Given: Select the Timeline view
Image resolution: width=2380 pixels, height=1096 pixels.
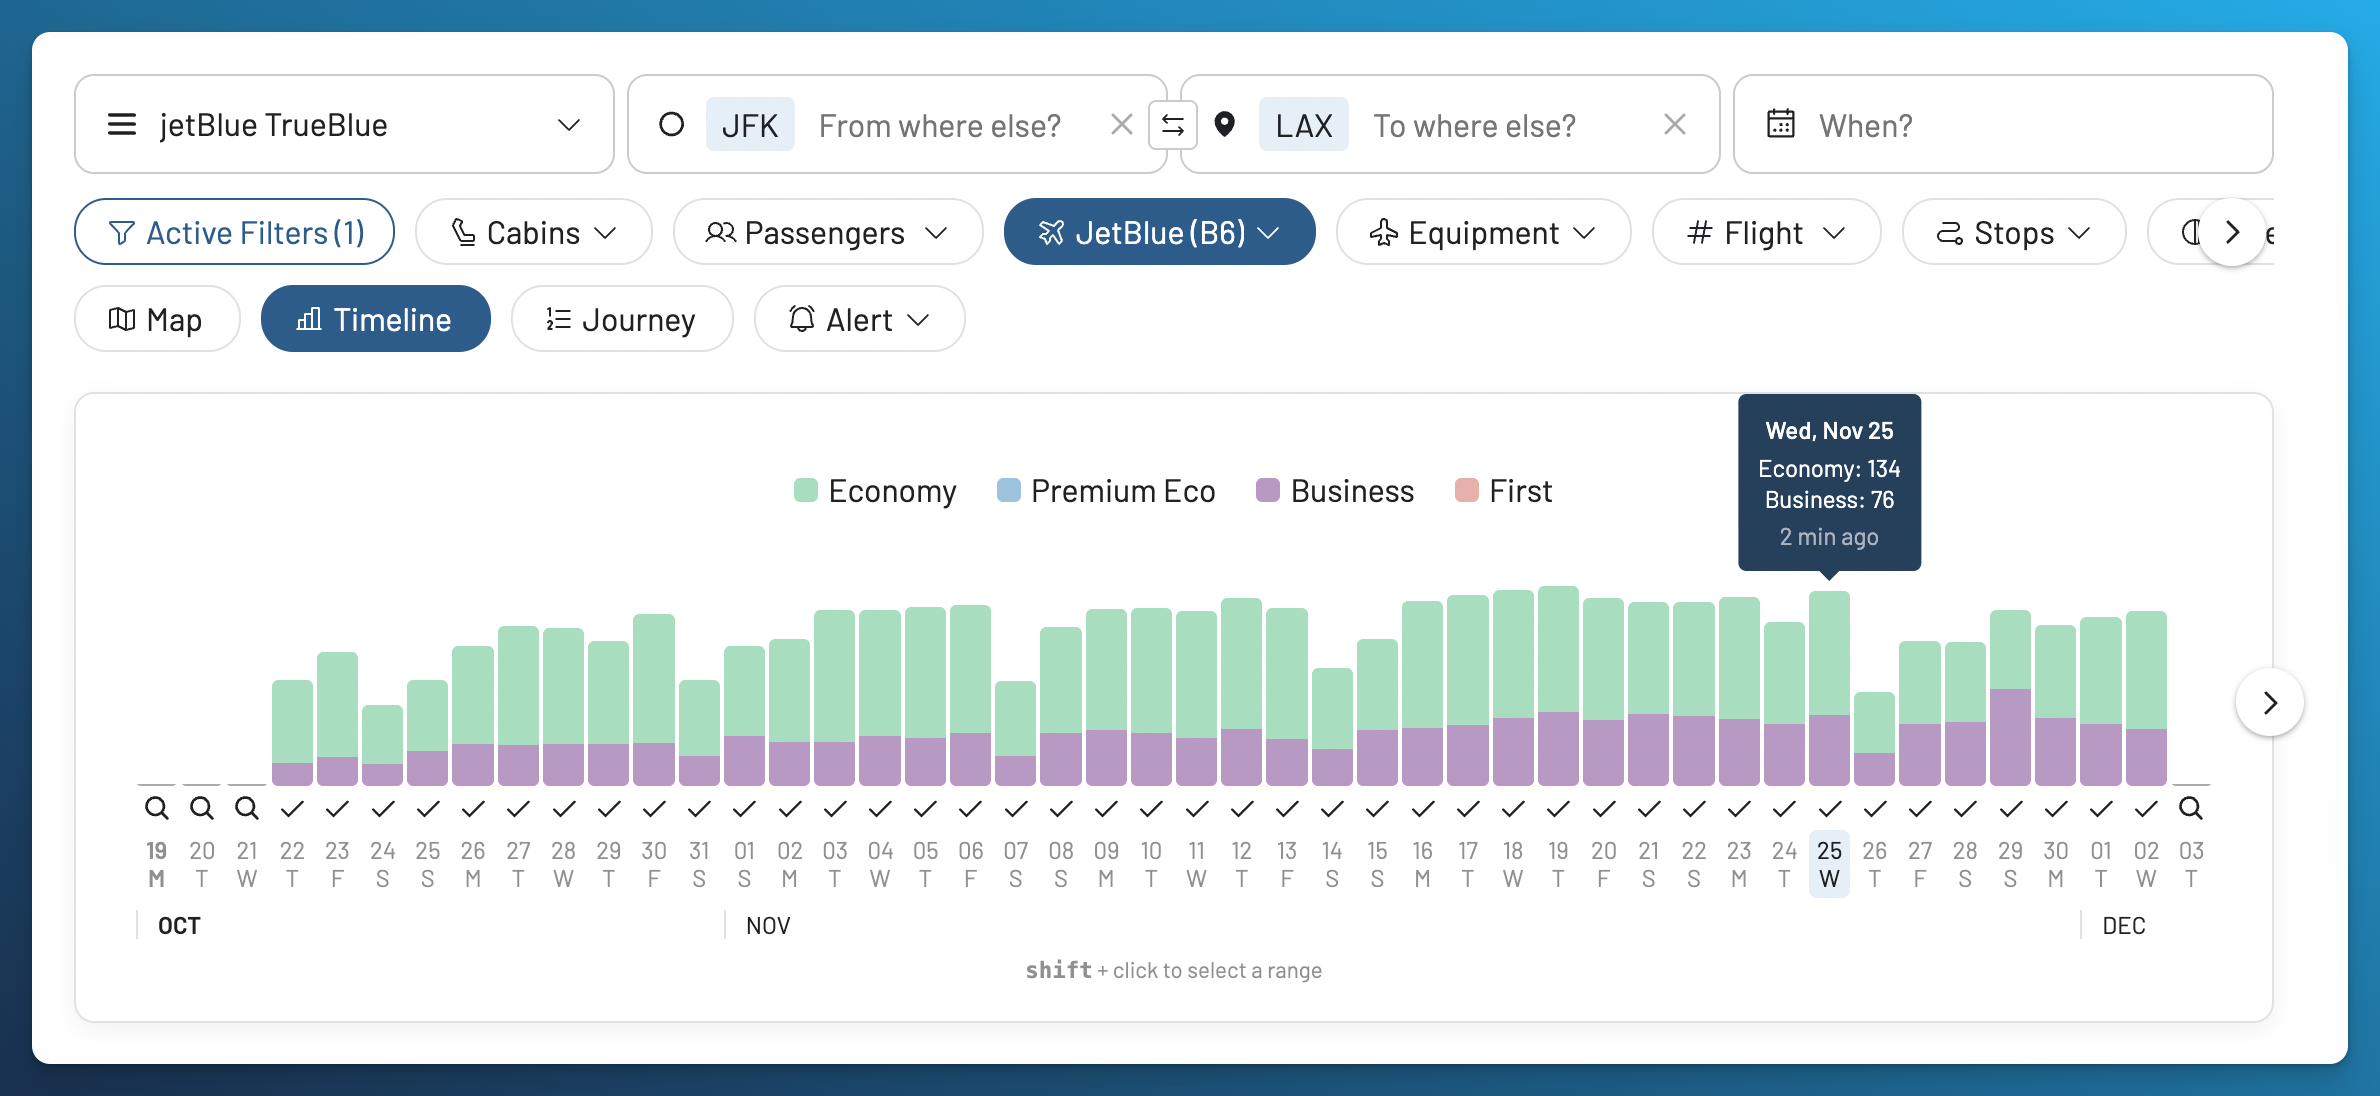Looking at the screenshot, I should pos(376,319).
